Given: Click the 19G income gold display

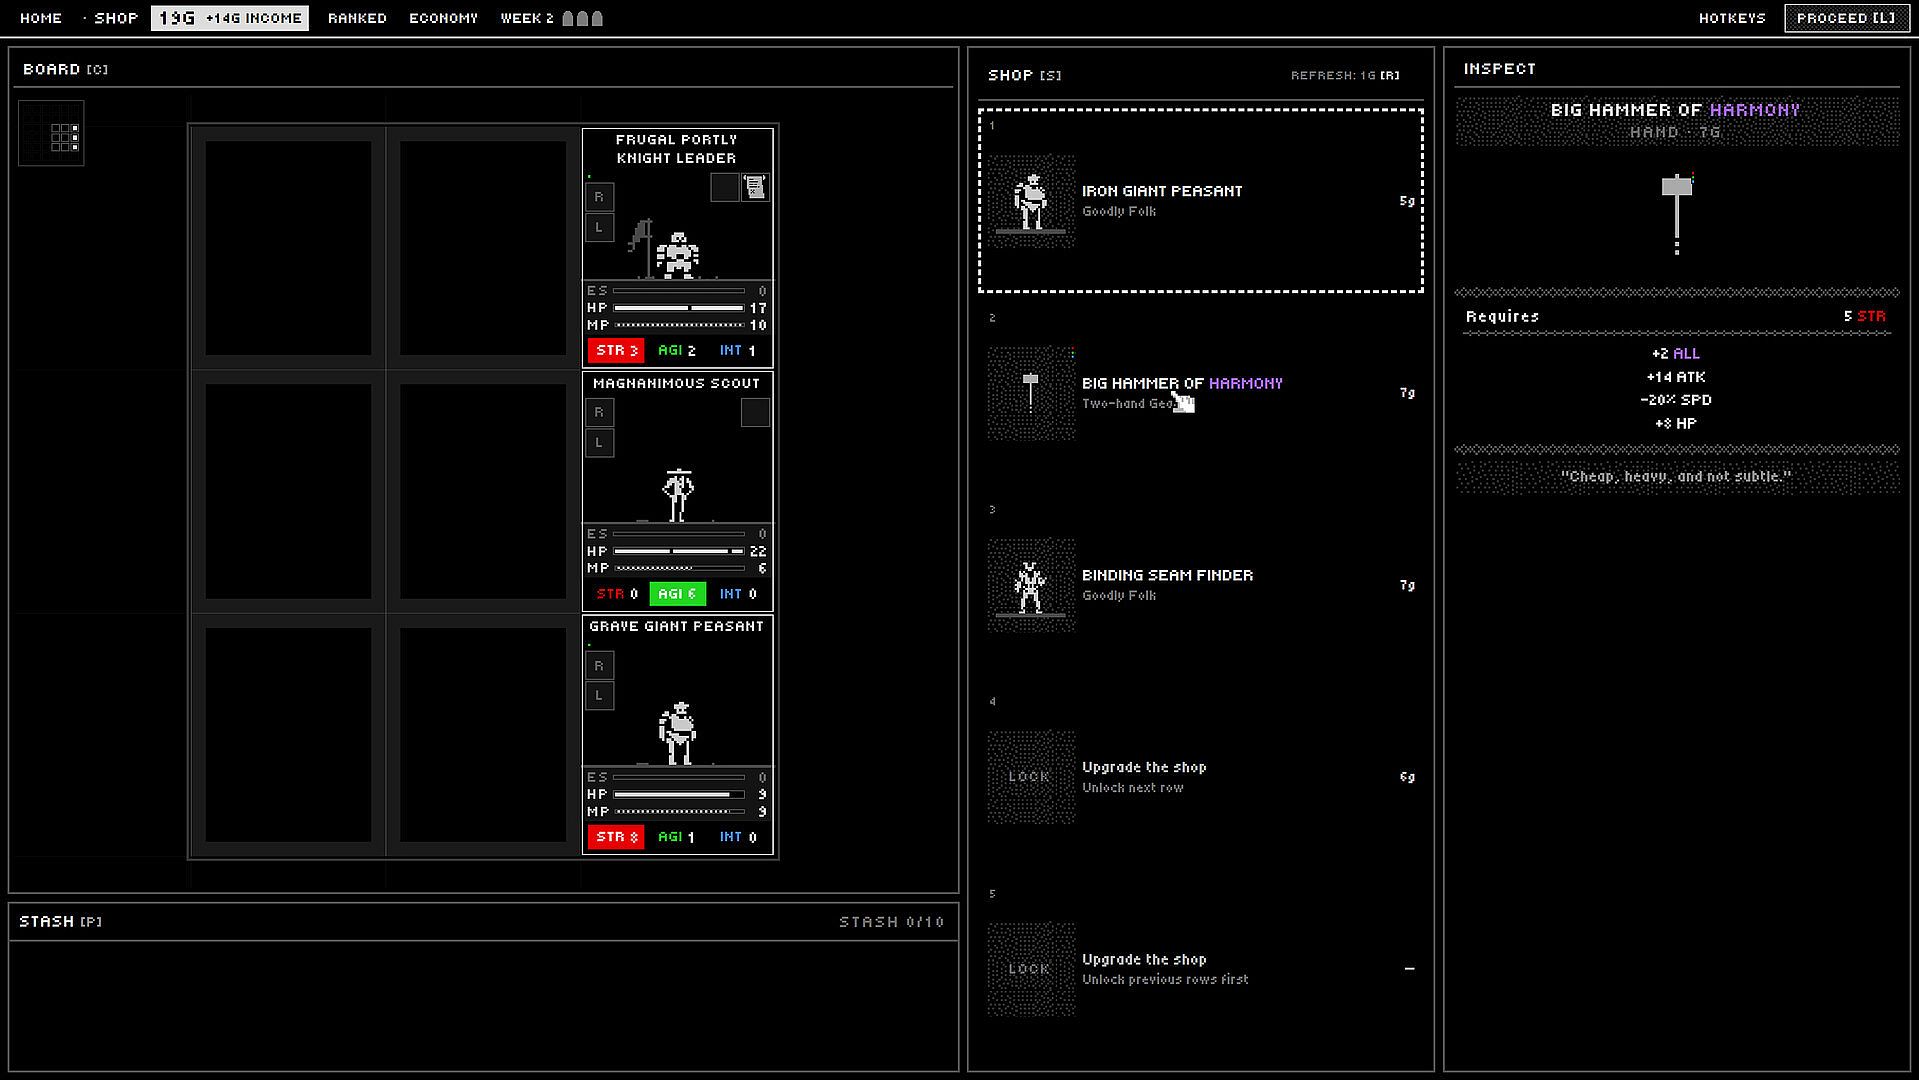Looking at the screenshot, I should [x=230, y=18].
